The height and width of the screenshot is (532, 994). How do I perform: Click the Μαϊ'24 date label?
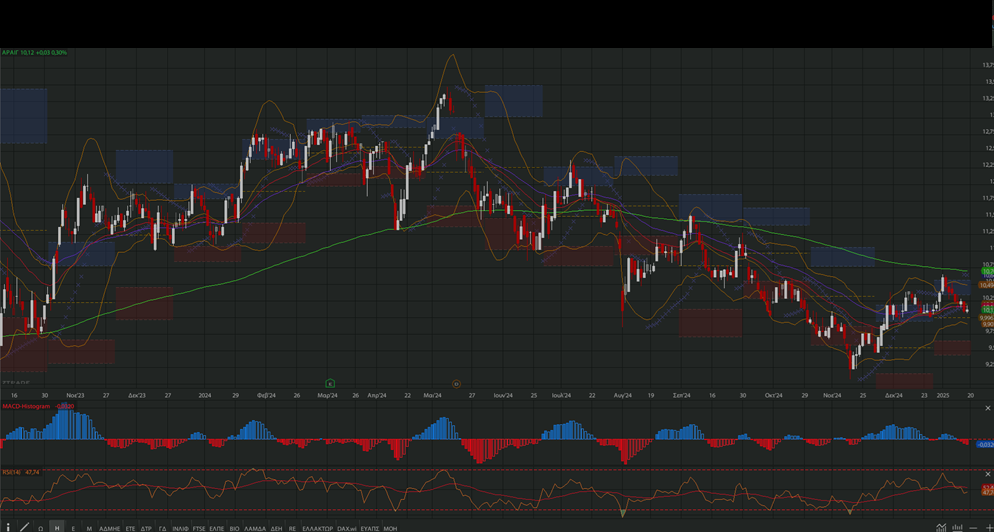(x=432, y=395)
